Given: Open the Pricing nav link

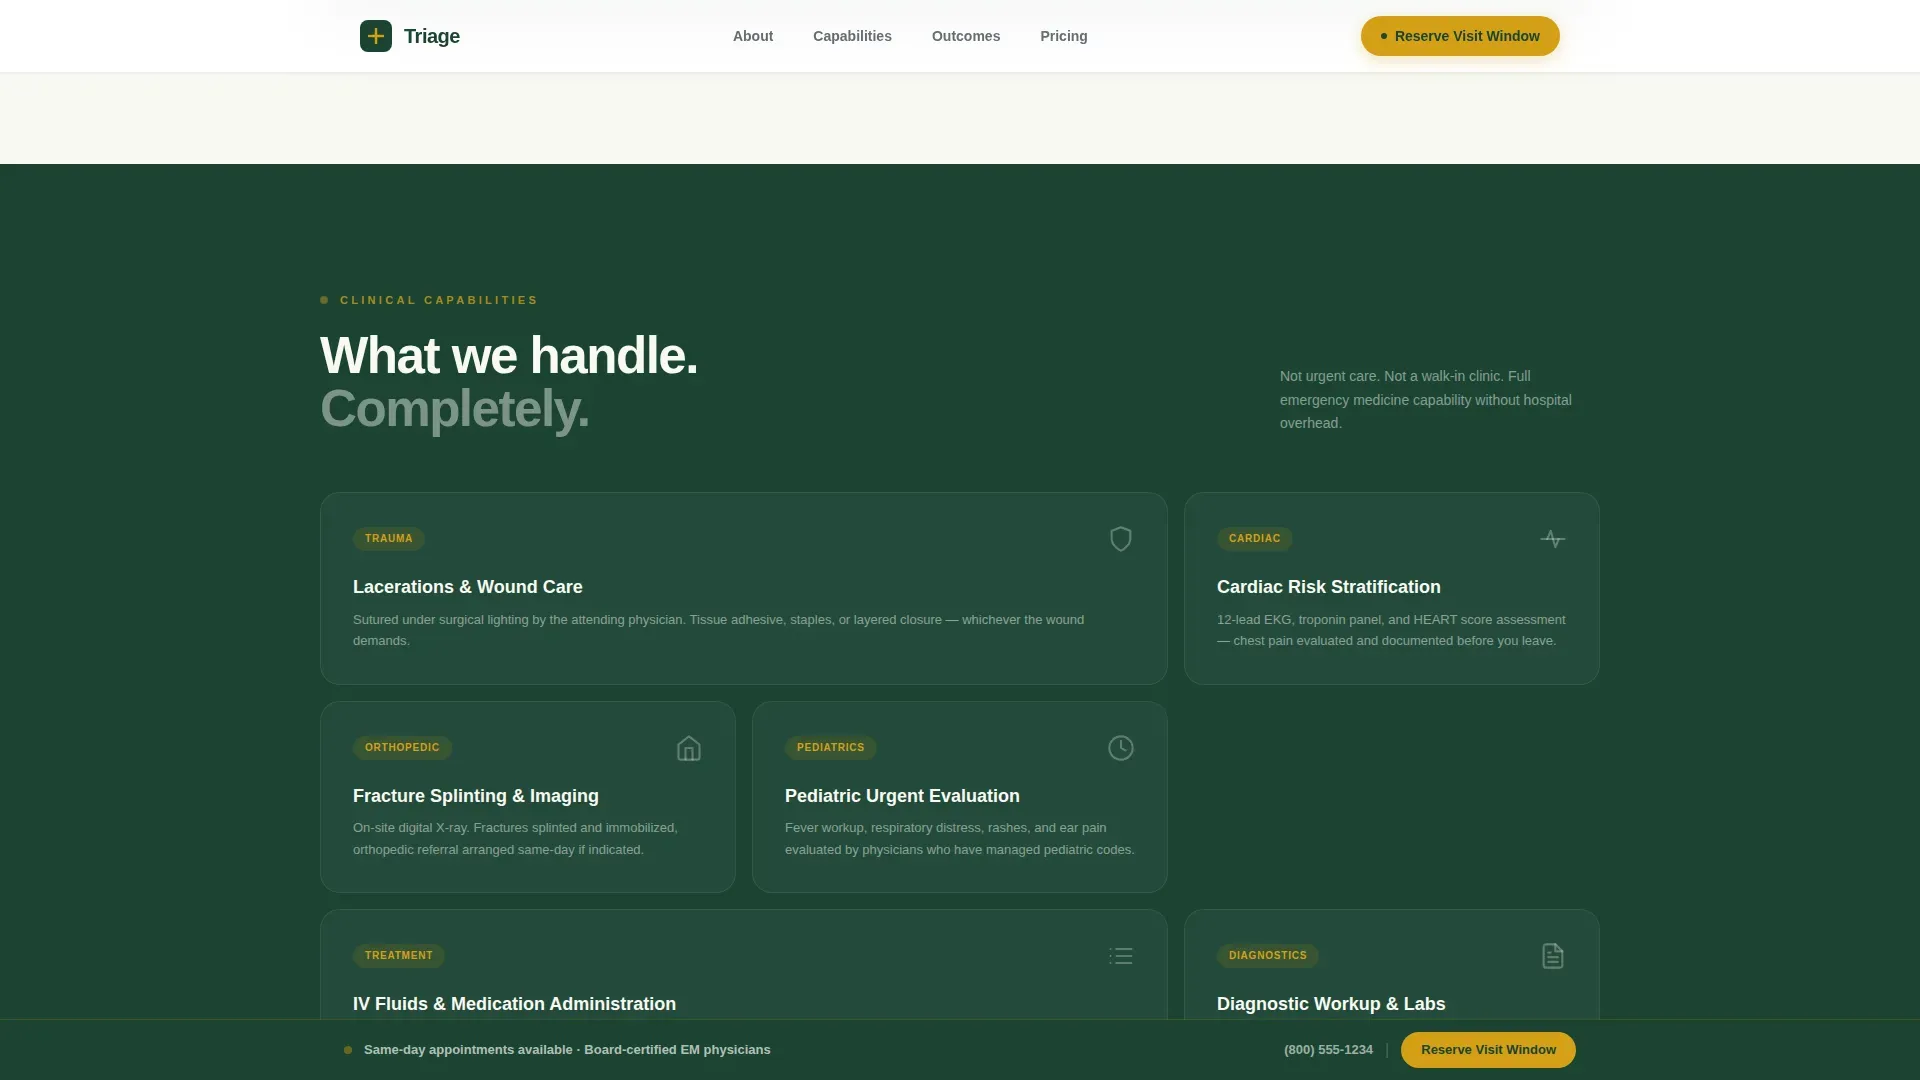Looking at the screenshot, I should click(1064, 36).
